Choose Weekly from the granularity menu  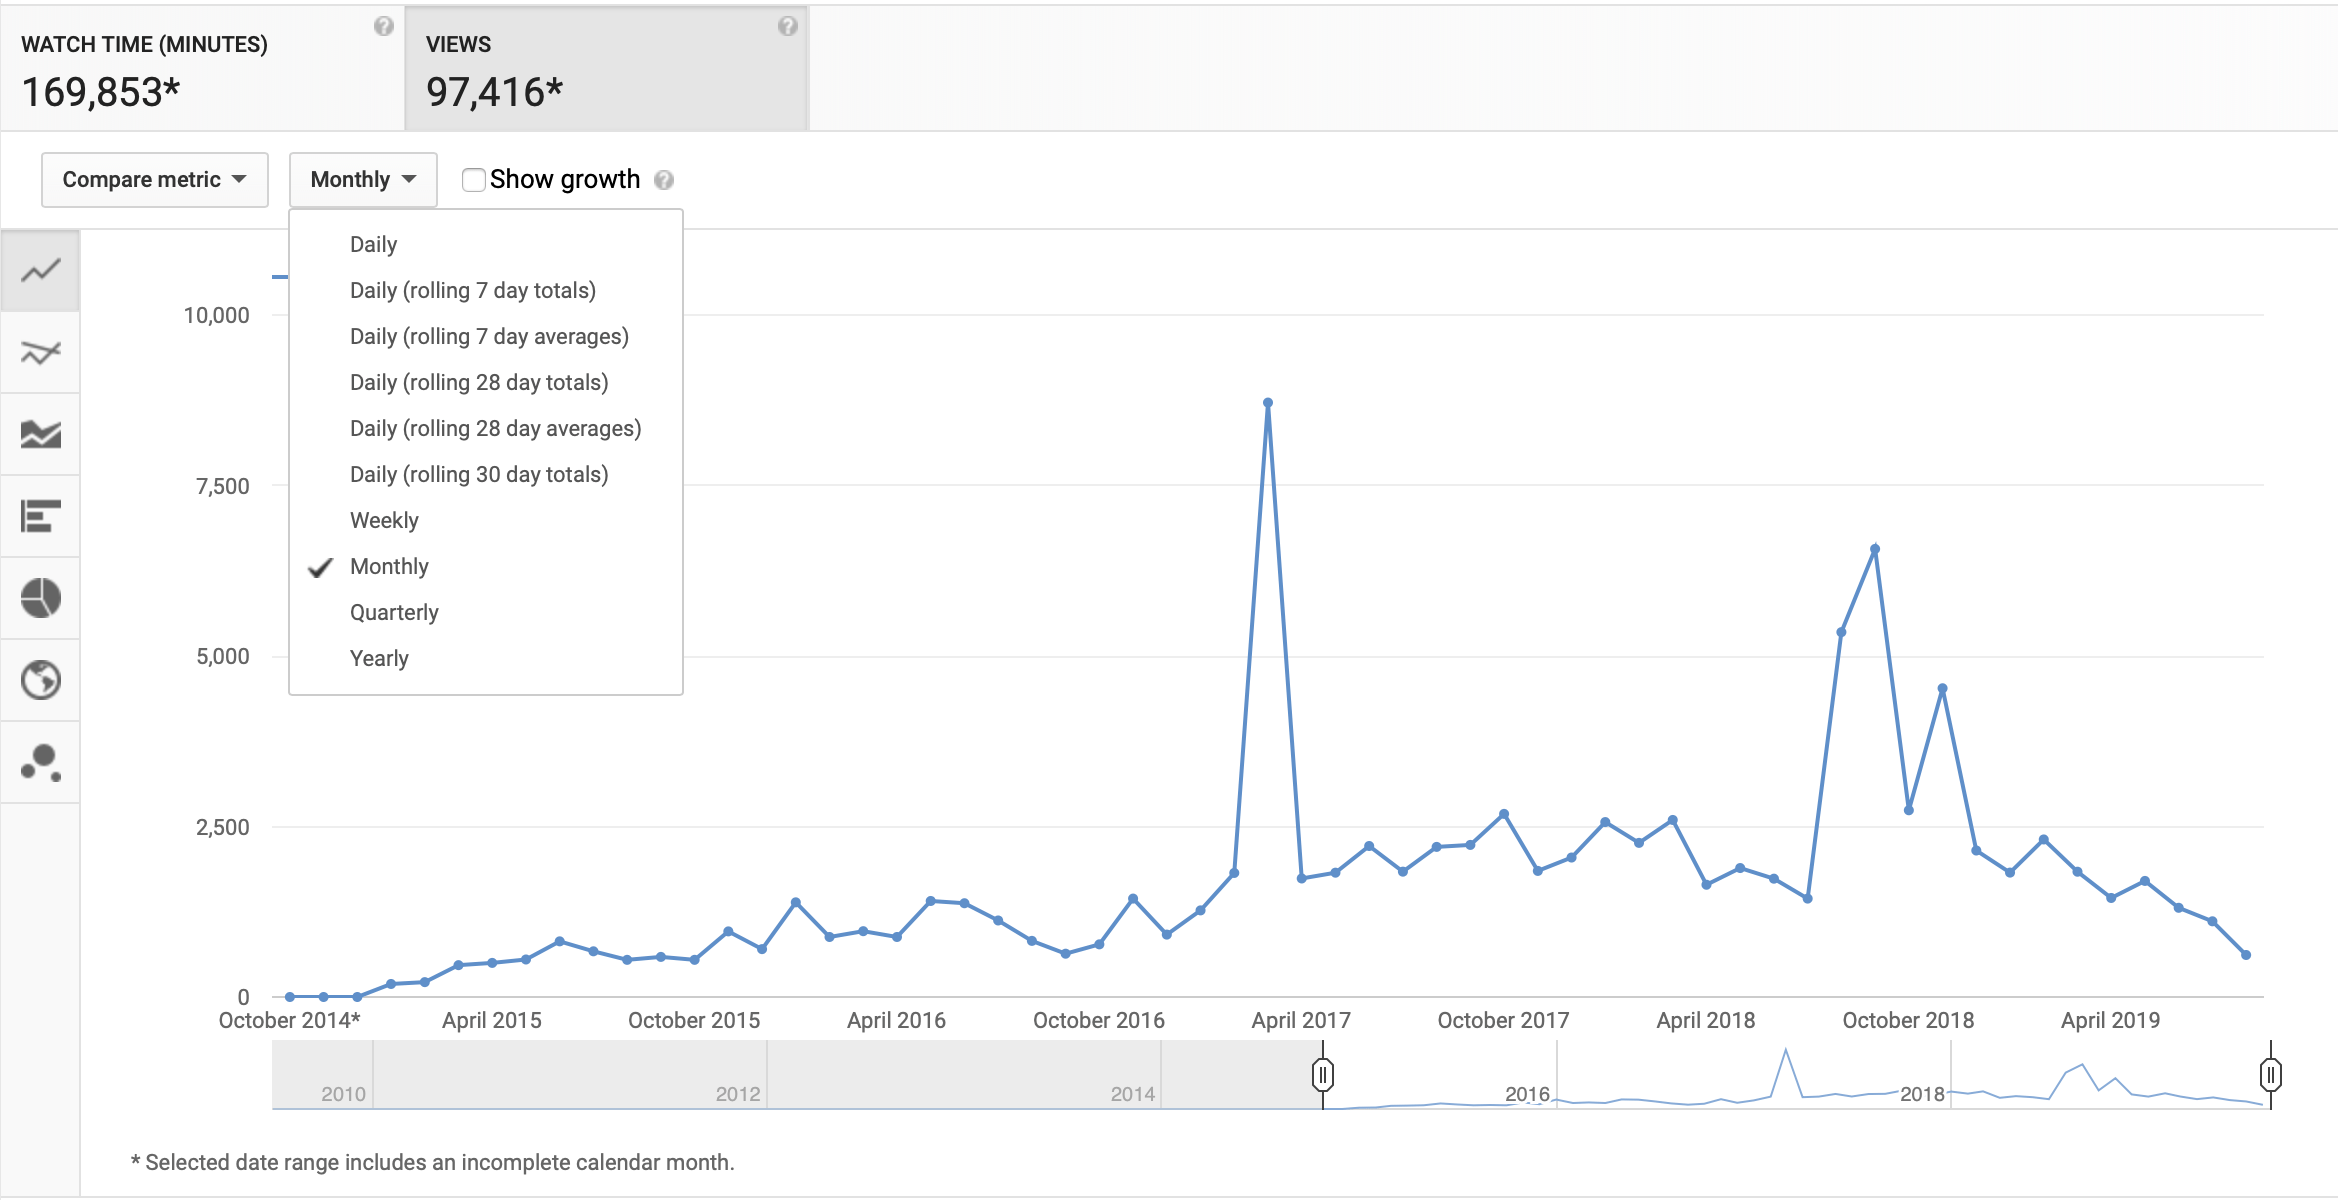coord(384,520)
